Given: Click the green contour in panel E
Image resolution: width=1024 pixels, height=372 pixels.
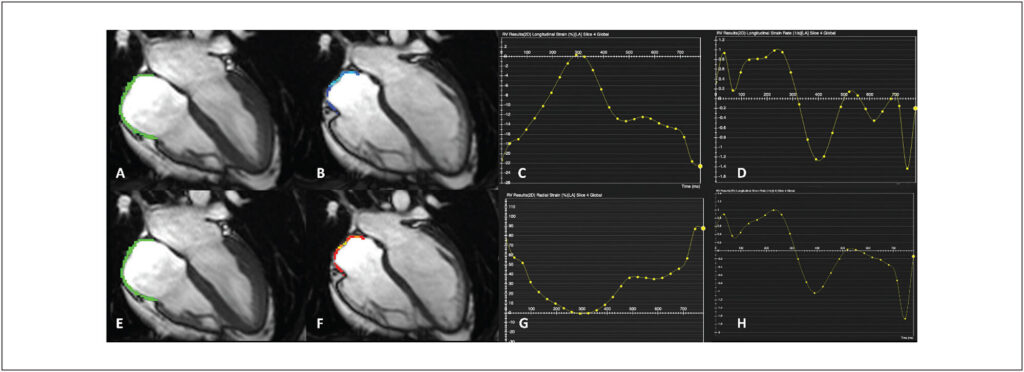Looking at the screenshot, I should click(124, 274).
